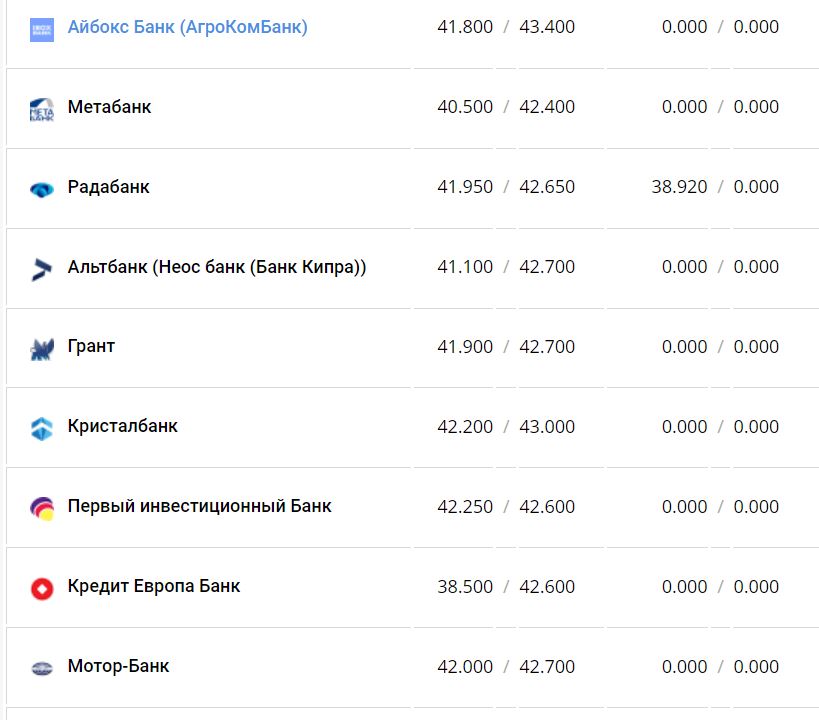The width and height of the screenshot is (819, 720).
Task: Click Радабанк's 38.920 rate value
Action: point(679,187)
